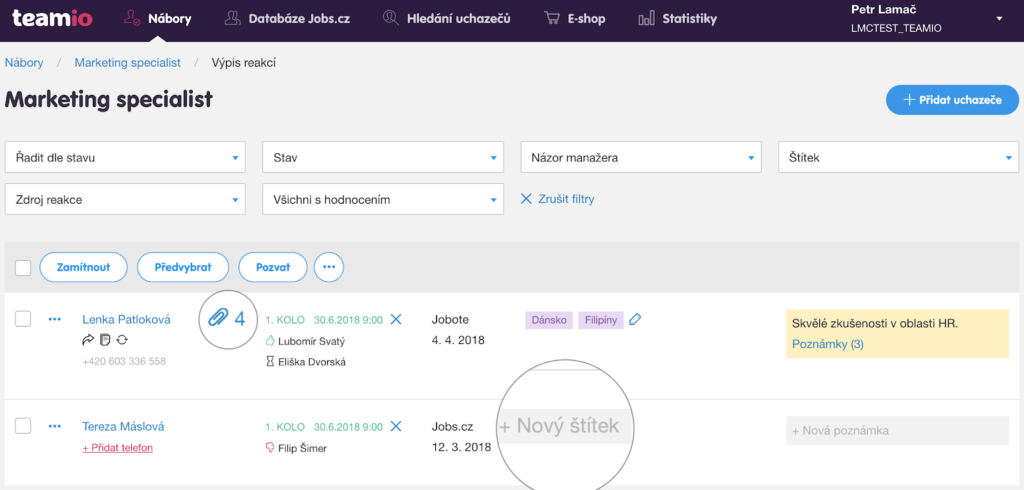
Task: Click the Nábory person icon in navigation
Action: pyautogui.click(x=133, y=18)
